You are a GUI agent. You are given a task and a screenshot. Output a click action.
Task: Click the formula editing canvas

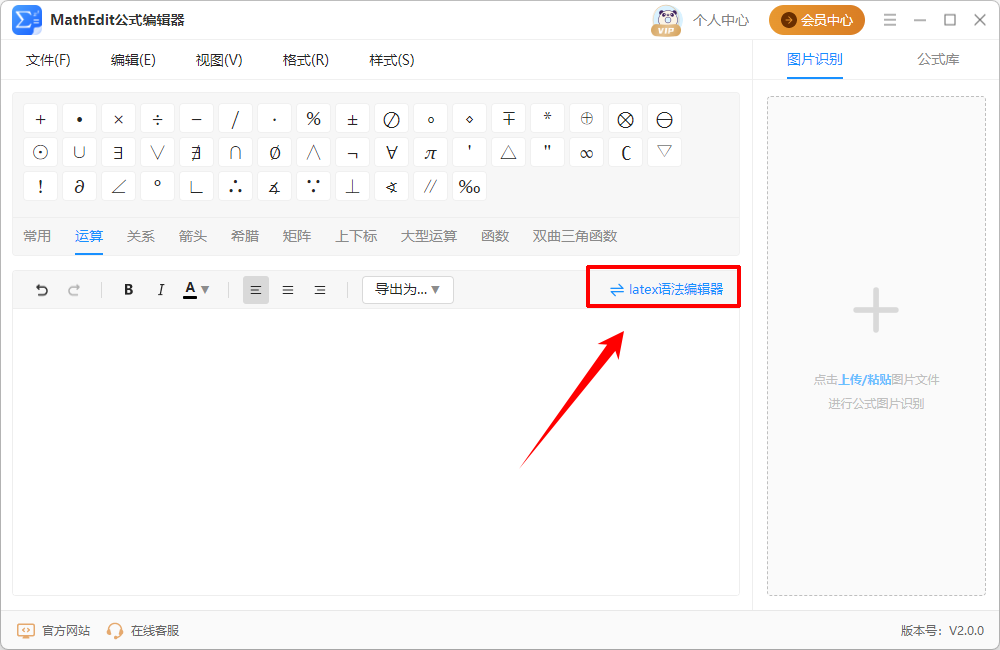(376, 452)
